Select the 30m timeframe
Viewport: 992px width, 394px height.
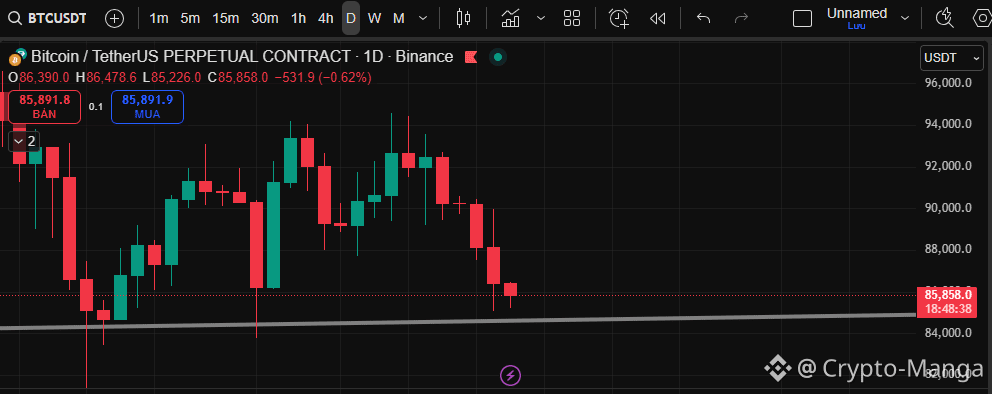(x=264, y=18)
